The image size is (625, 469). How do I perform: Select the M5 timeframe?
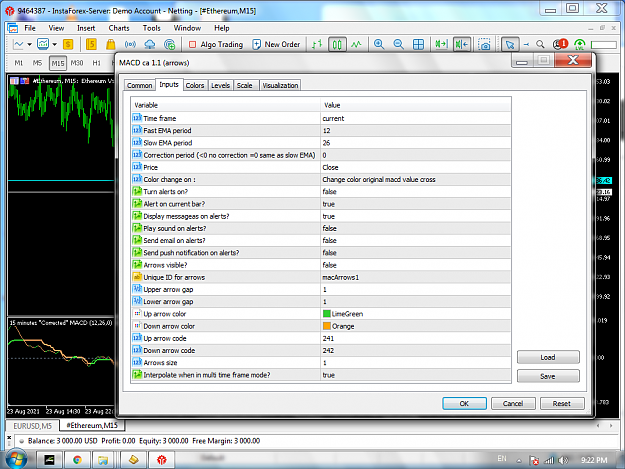pyautogui.click(x=37, y=63)
